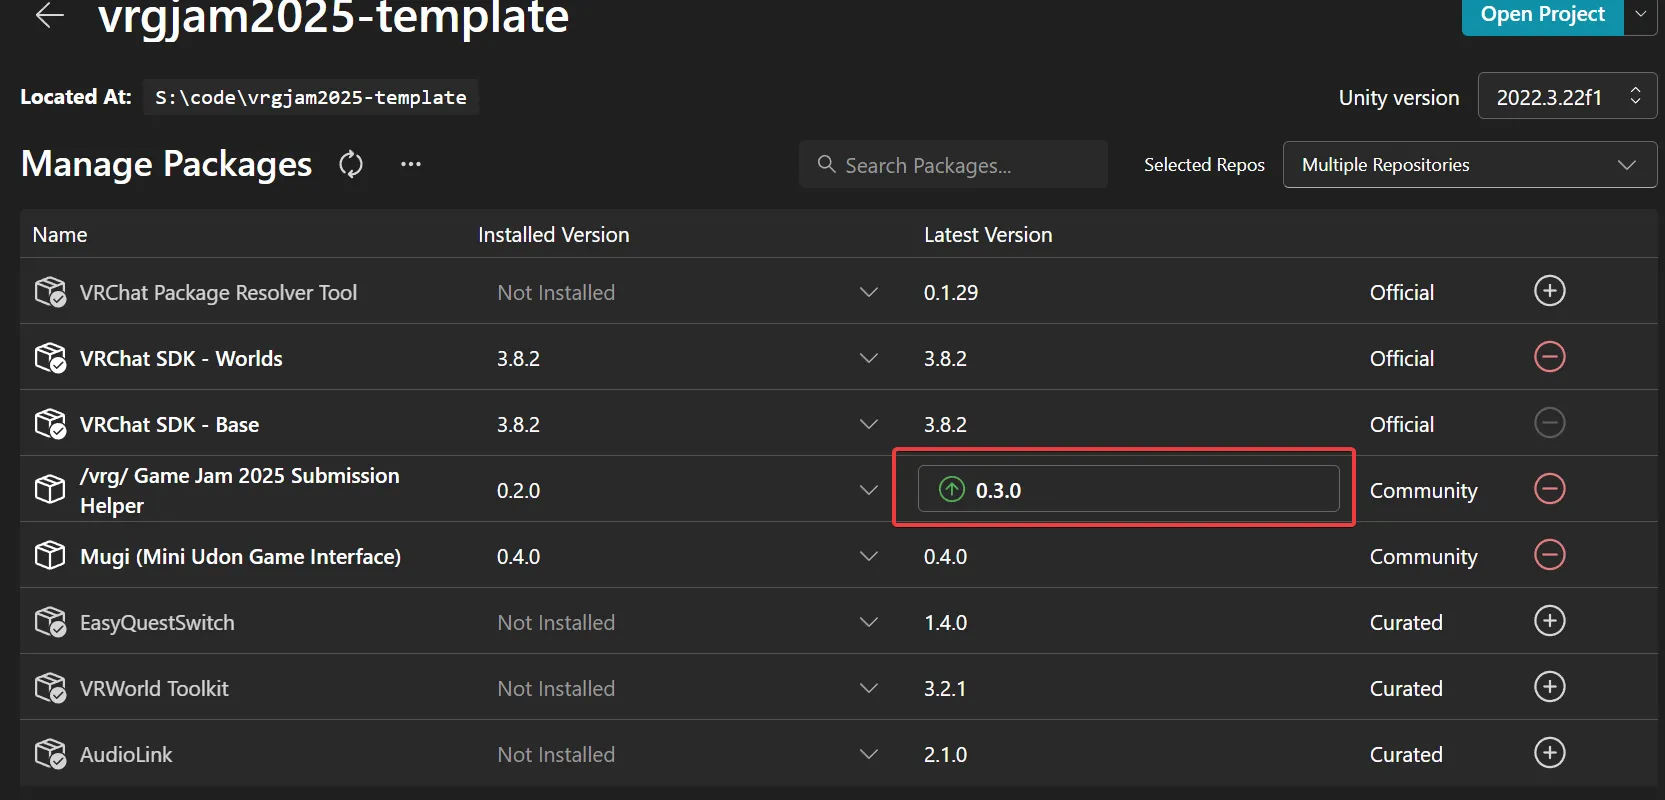1665x800 pixels.
Task: Click VRChat Package Resolver Tool package icon
Action: (x=50, y=292)
